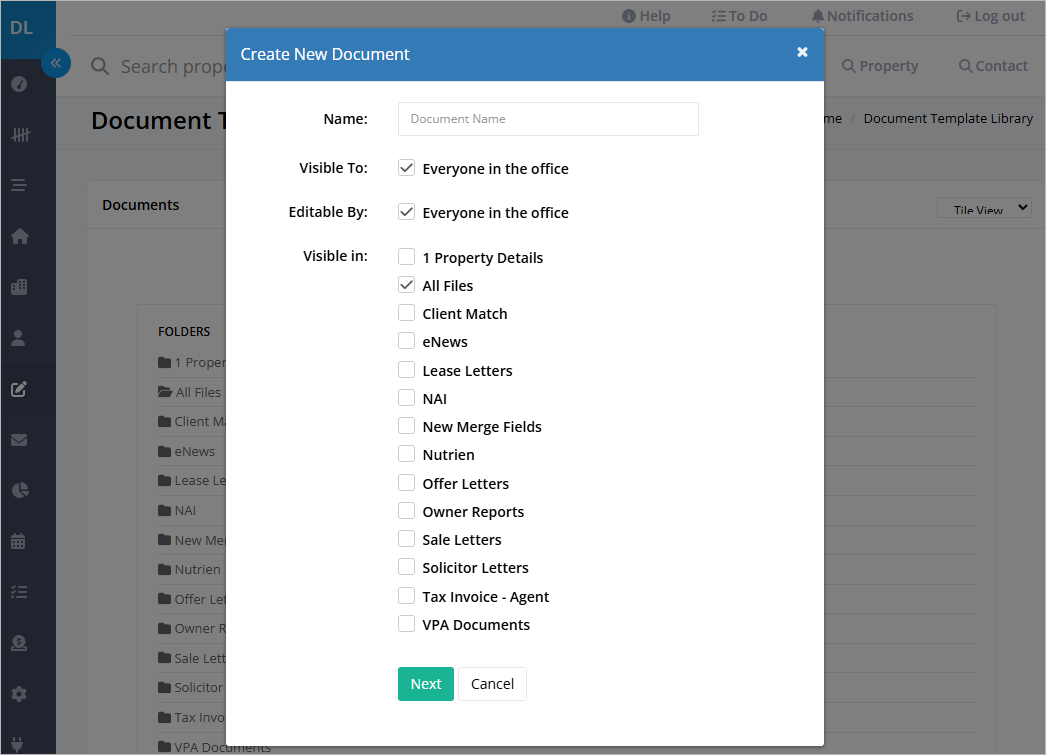The image size is (1046, 755).
Task: Toggle Visible To everyone in the office
Action: point(406,167)
